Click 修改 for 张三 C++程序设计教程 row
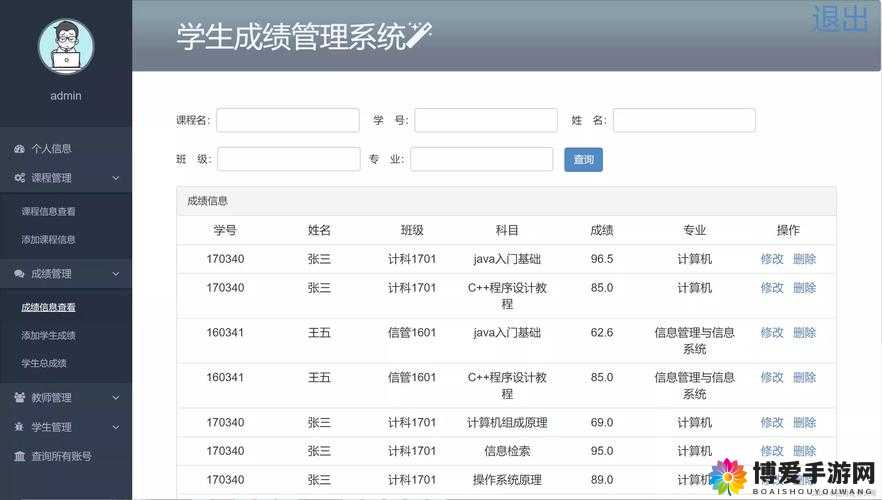 coord(772,288)
